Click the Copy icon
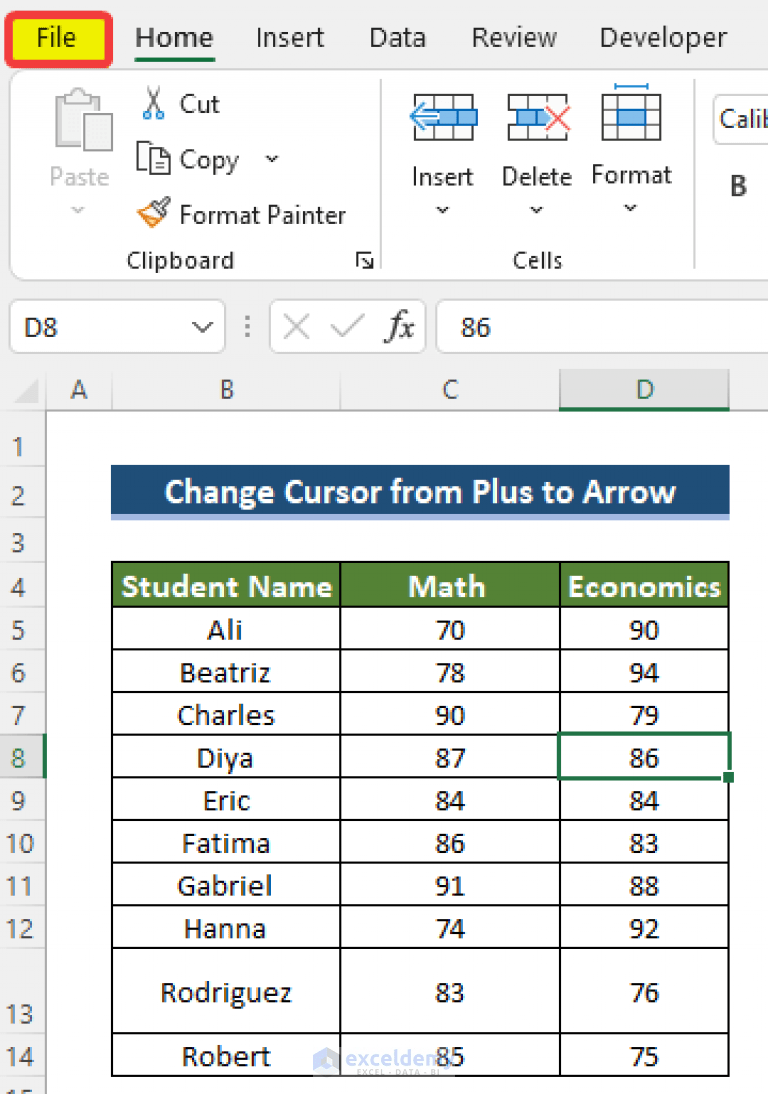Viewport: 768px width, 1094px height. 153,159
